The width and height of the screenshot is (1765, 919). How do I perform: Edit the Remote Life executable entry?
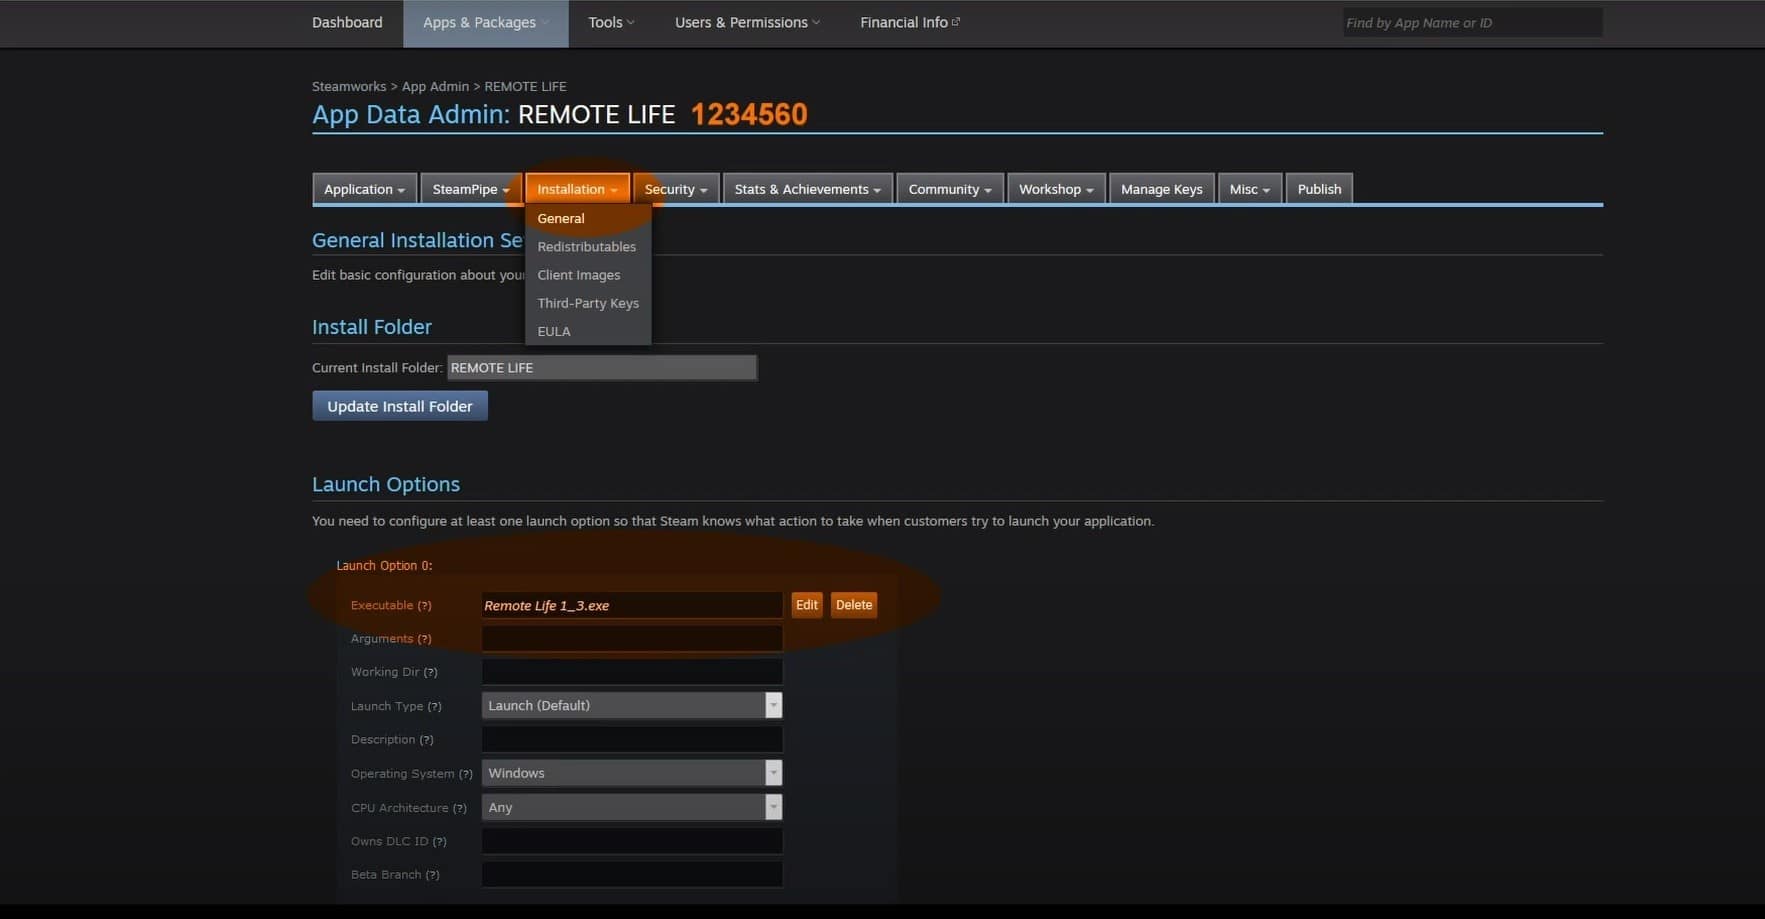coord(806,604)
